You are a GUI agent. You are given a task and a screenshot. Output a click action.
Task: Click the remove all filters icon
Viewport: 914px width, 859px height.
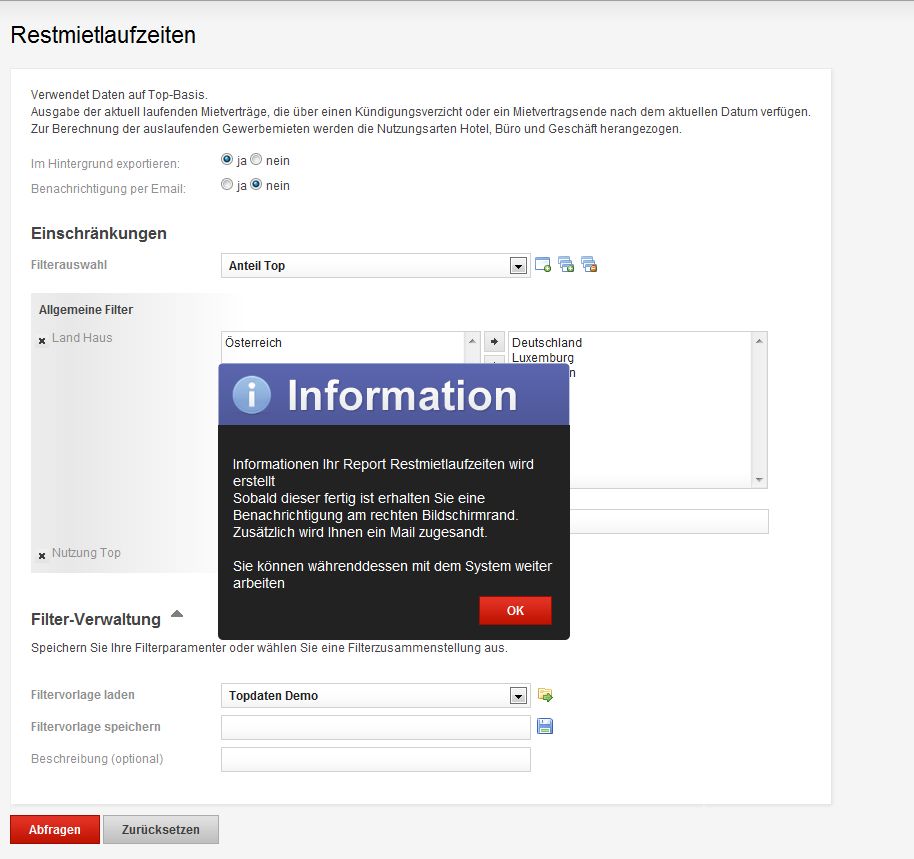coord(589,265)
